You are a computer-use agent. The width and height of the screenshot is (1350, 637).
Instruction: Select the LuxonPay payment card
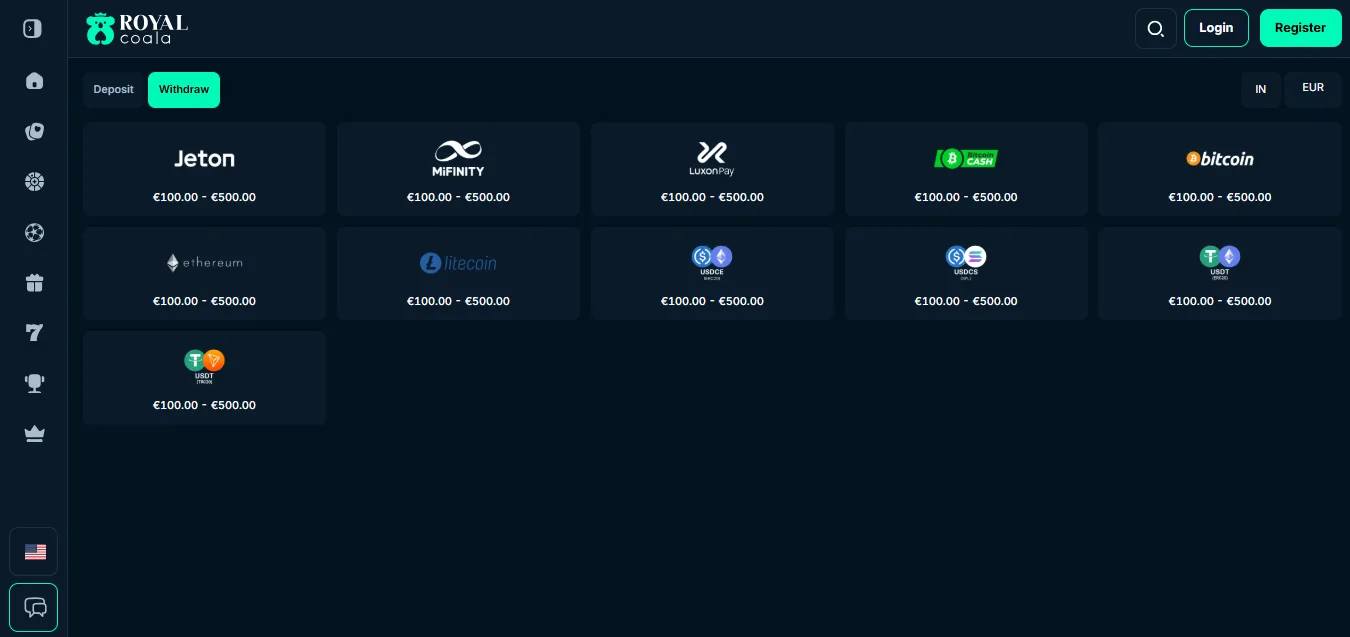tap(712, 169)
